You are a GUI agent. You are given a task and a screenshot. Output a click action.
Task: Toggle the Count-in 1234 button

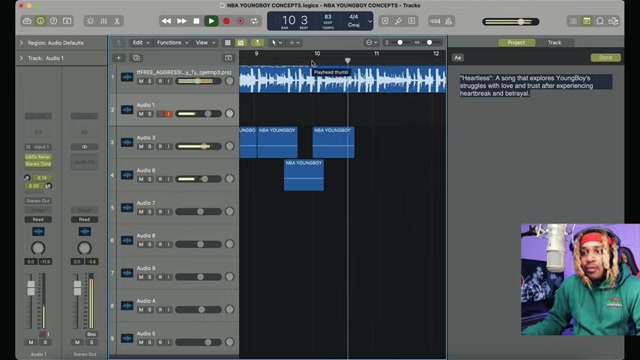pyautogui.click(x=435, y=21)
